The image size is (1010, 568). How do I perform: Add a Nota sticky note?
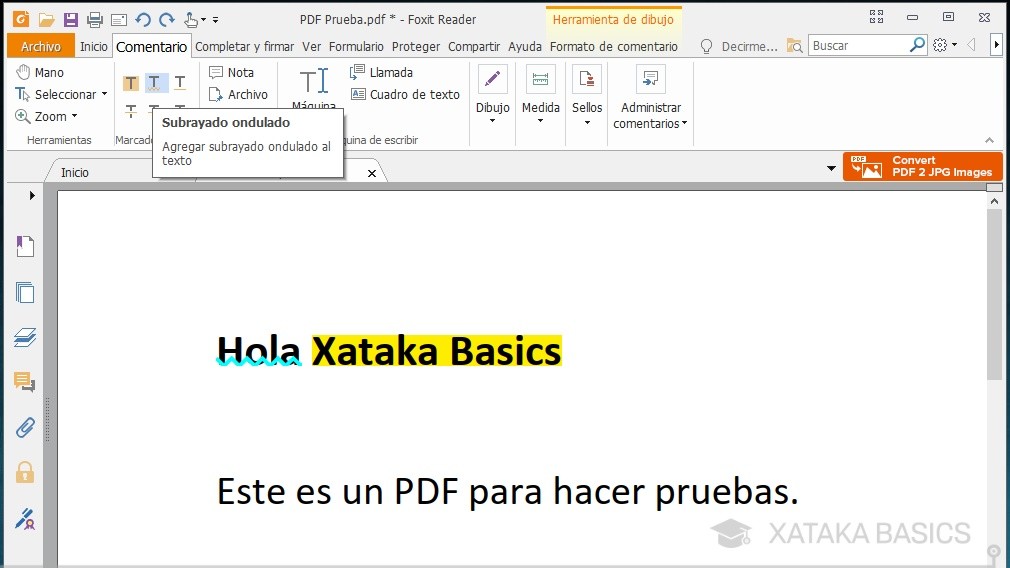click(231, 72)
